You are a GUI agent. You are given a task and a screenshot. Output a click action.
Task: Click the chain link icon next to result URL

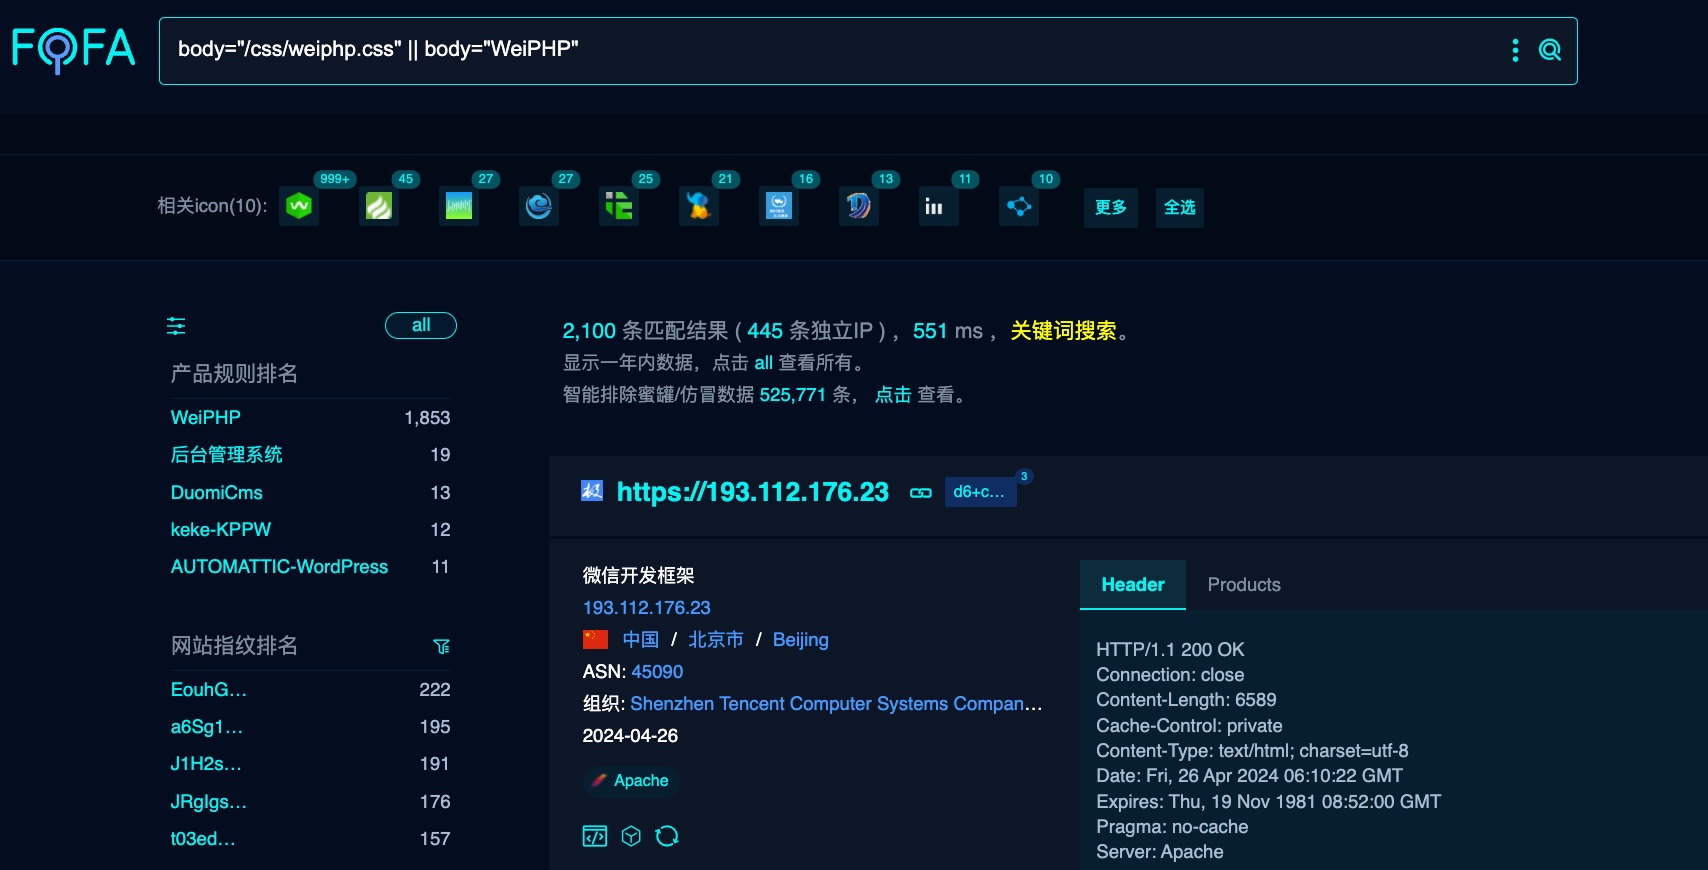tap(921, 493)
